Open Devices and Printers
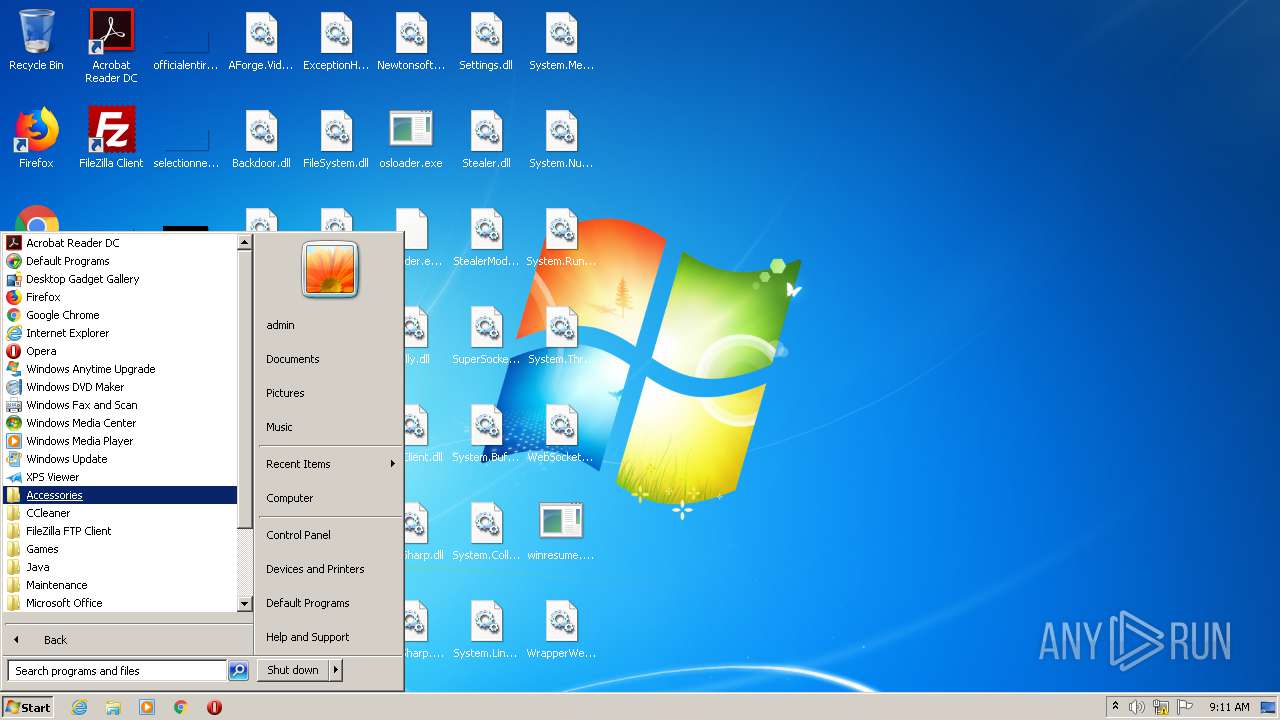This screenshot has width=1280, height=720. [330, 569]
